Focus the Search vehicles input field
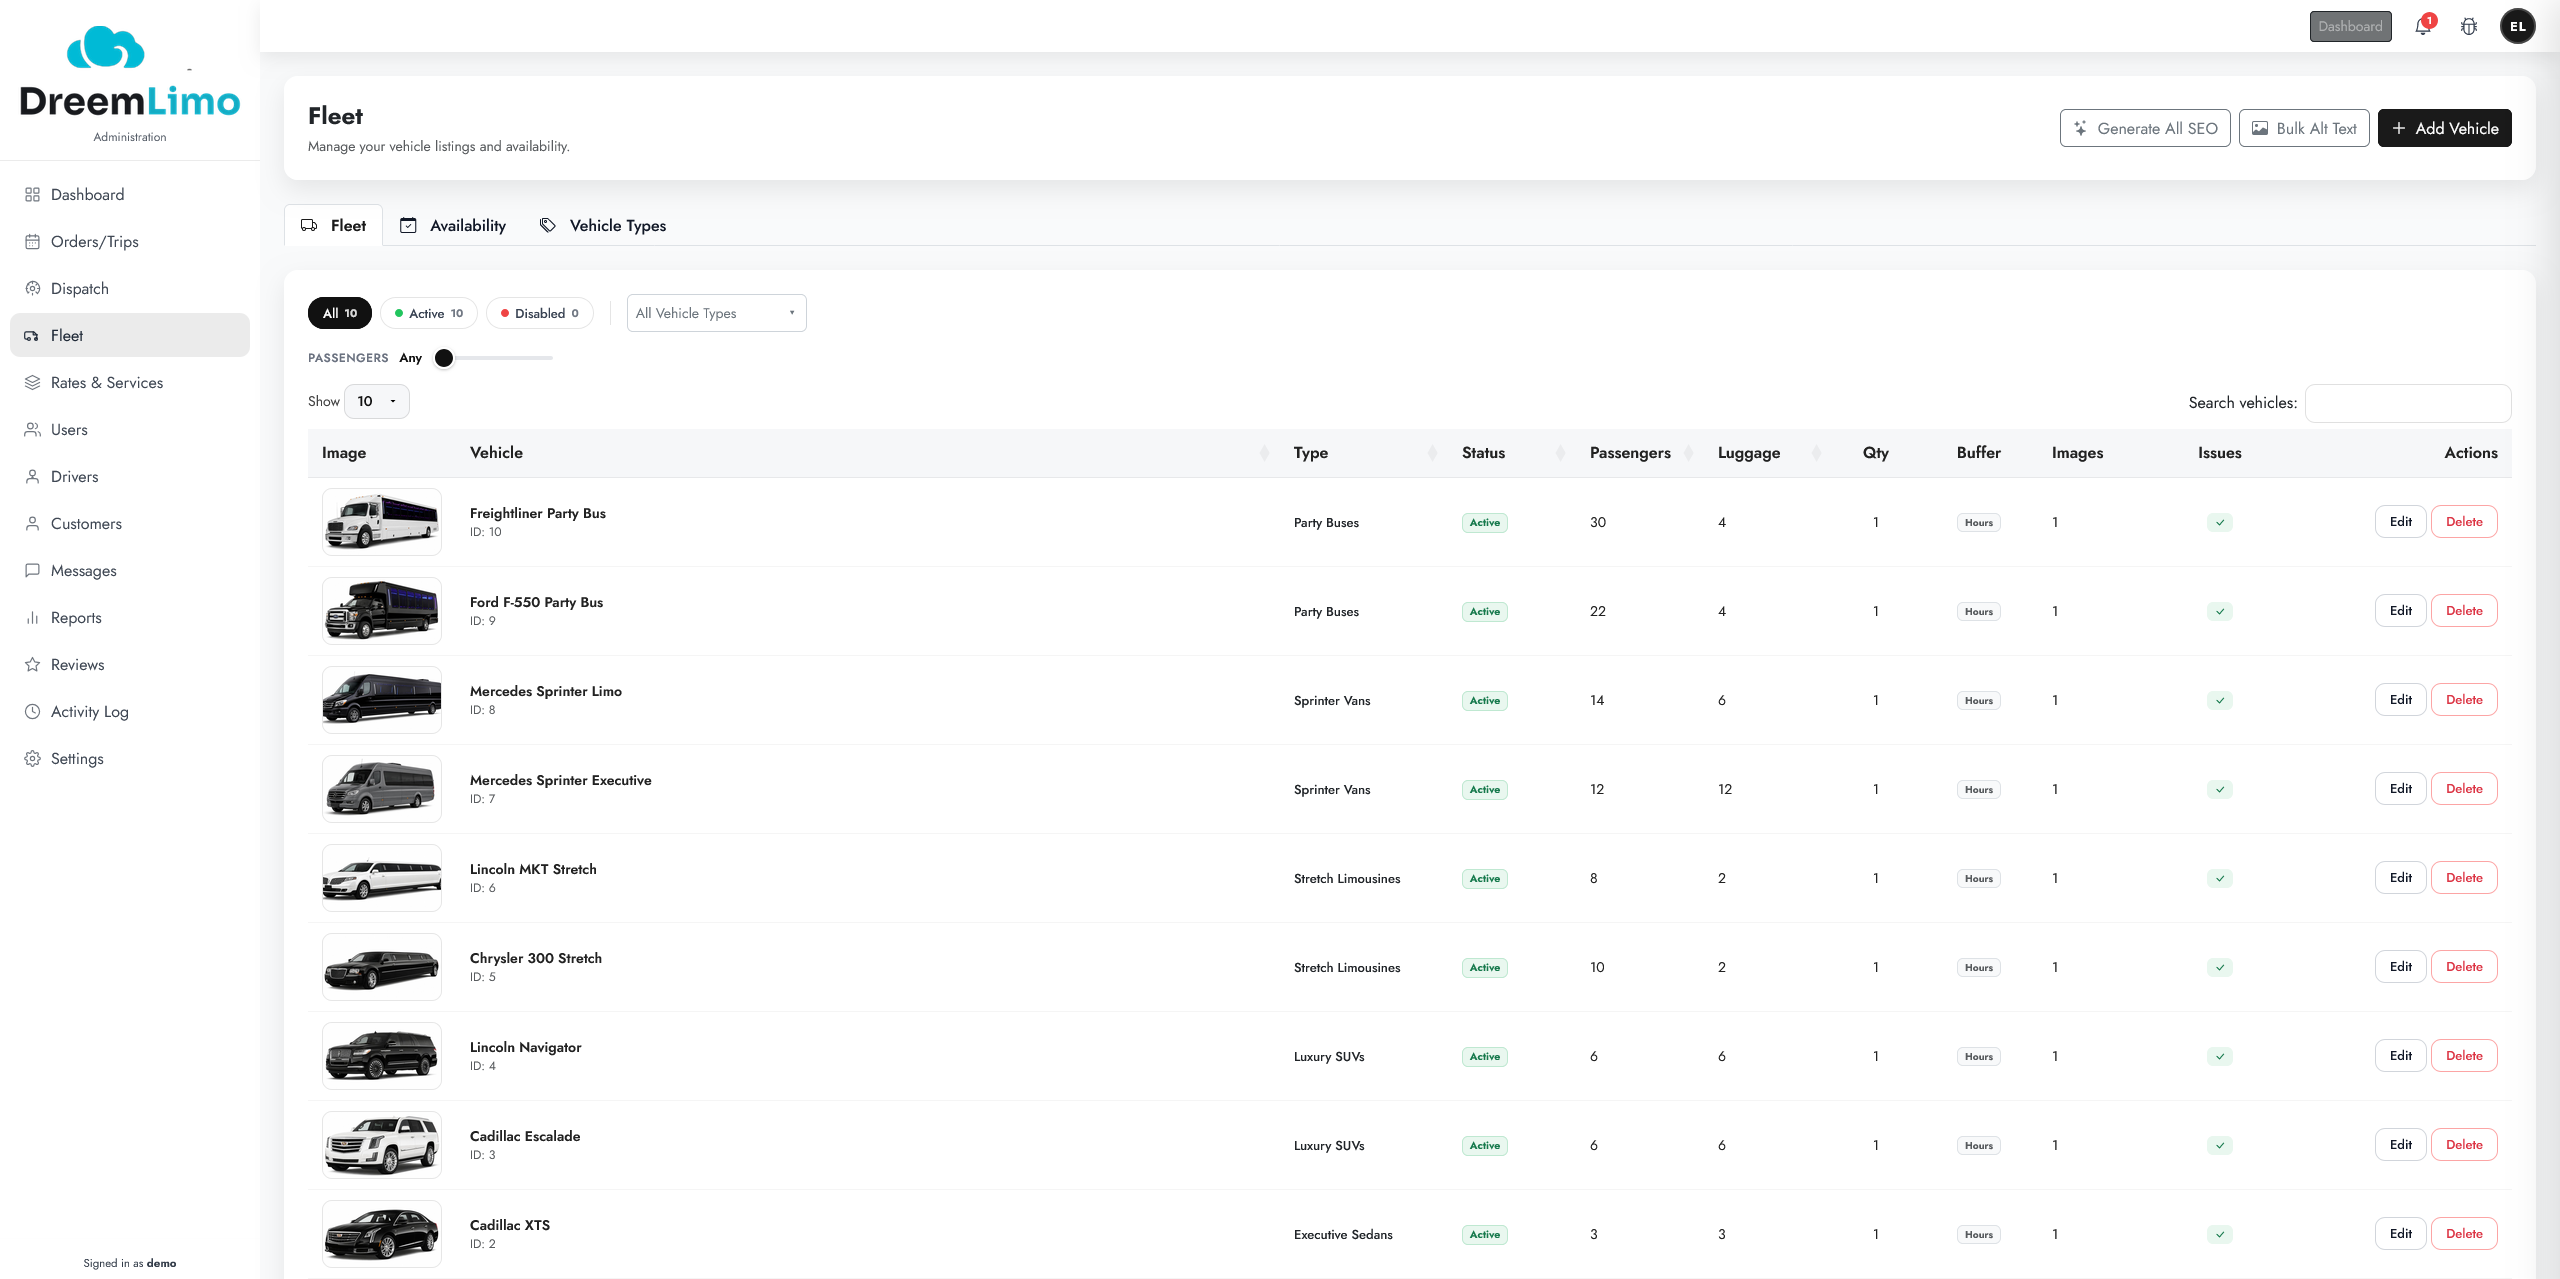Viewport: 2560px width, 1279px height. [2408, 403]
